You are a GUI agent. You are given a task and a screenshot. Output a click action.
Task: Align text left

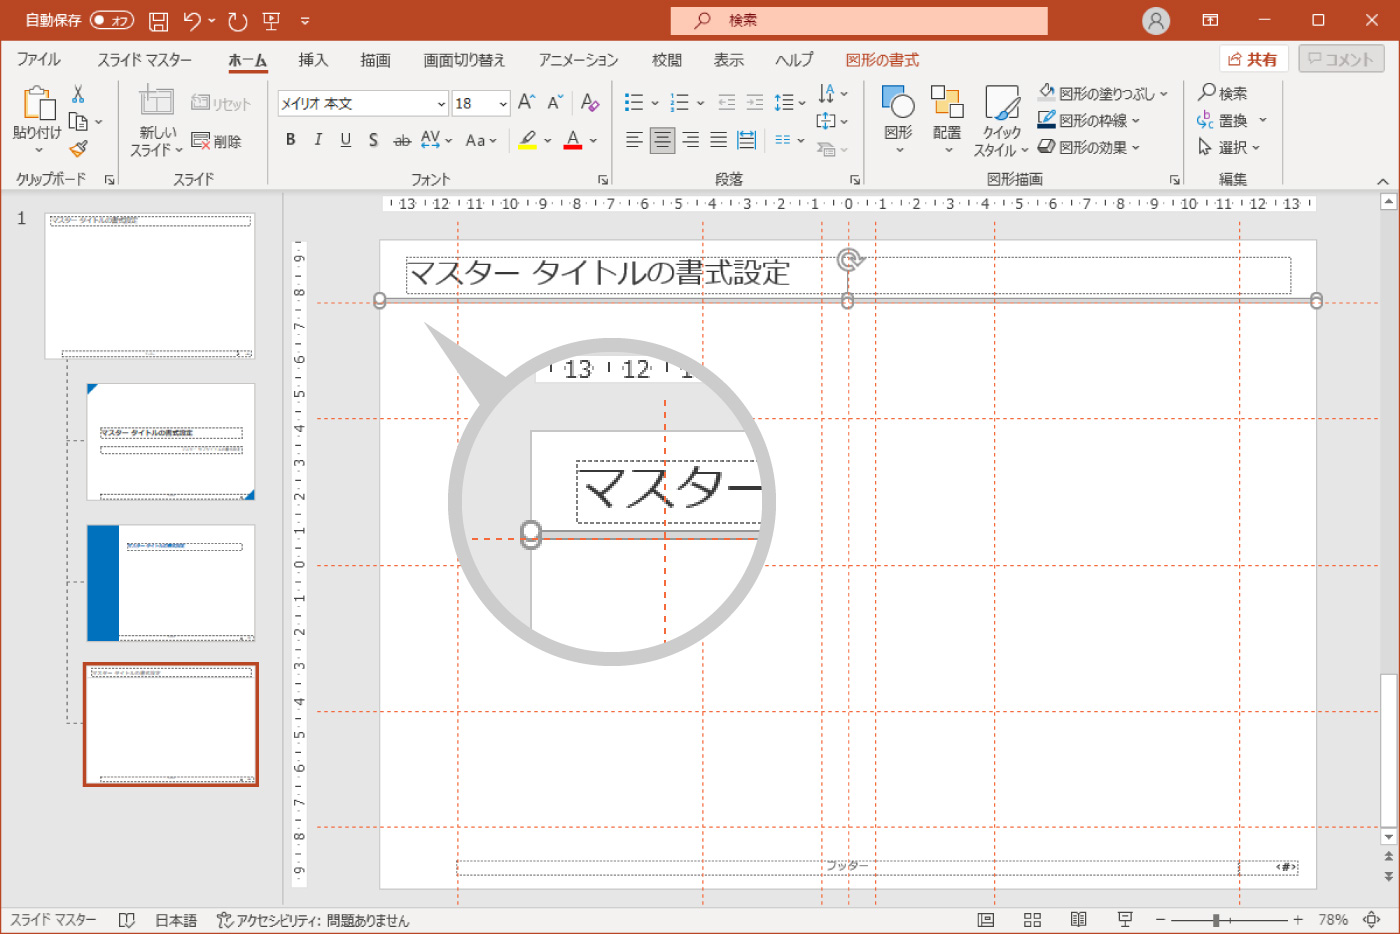pos(634,140)
